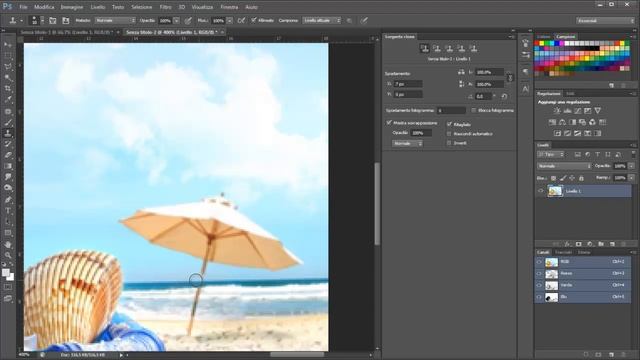Open the Filtro menu
Screen dimensions: 640x360
click(x=165, y=7)
